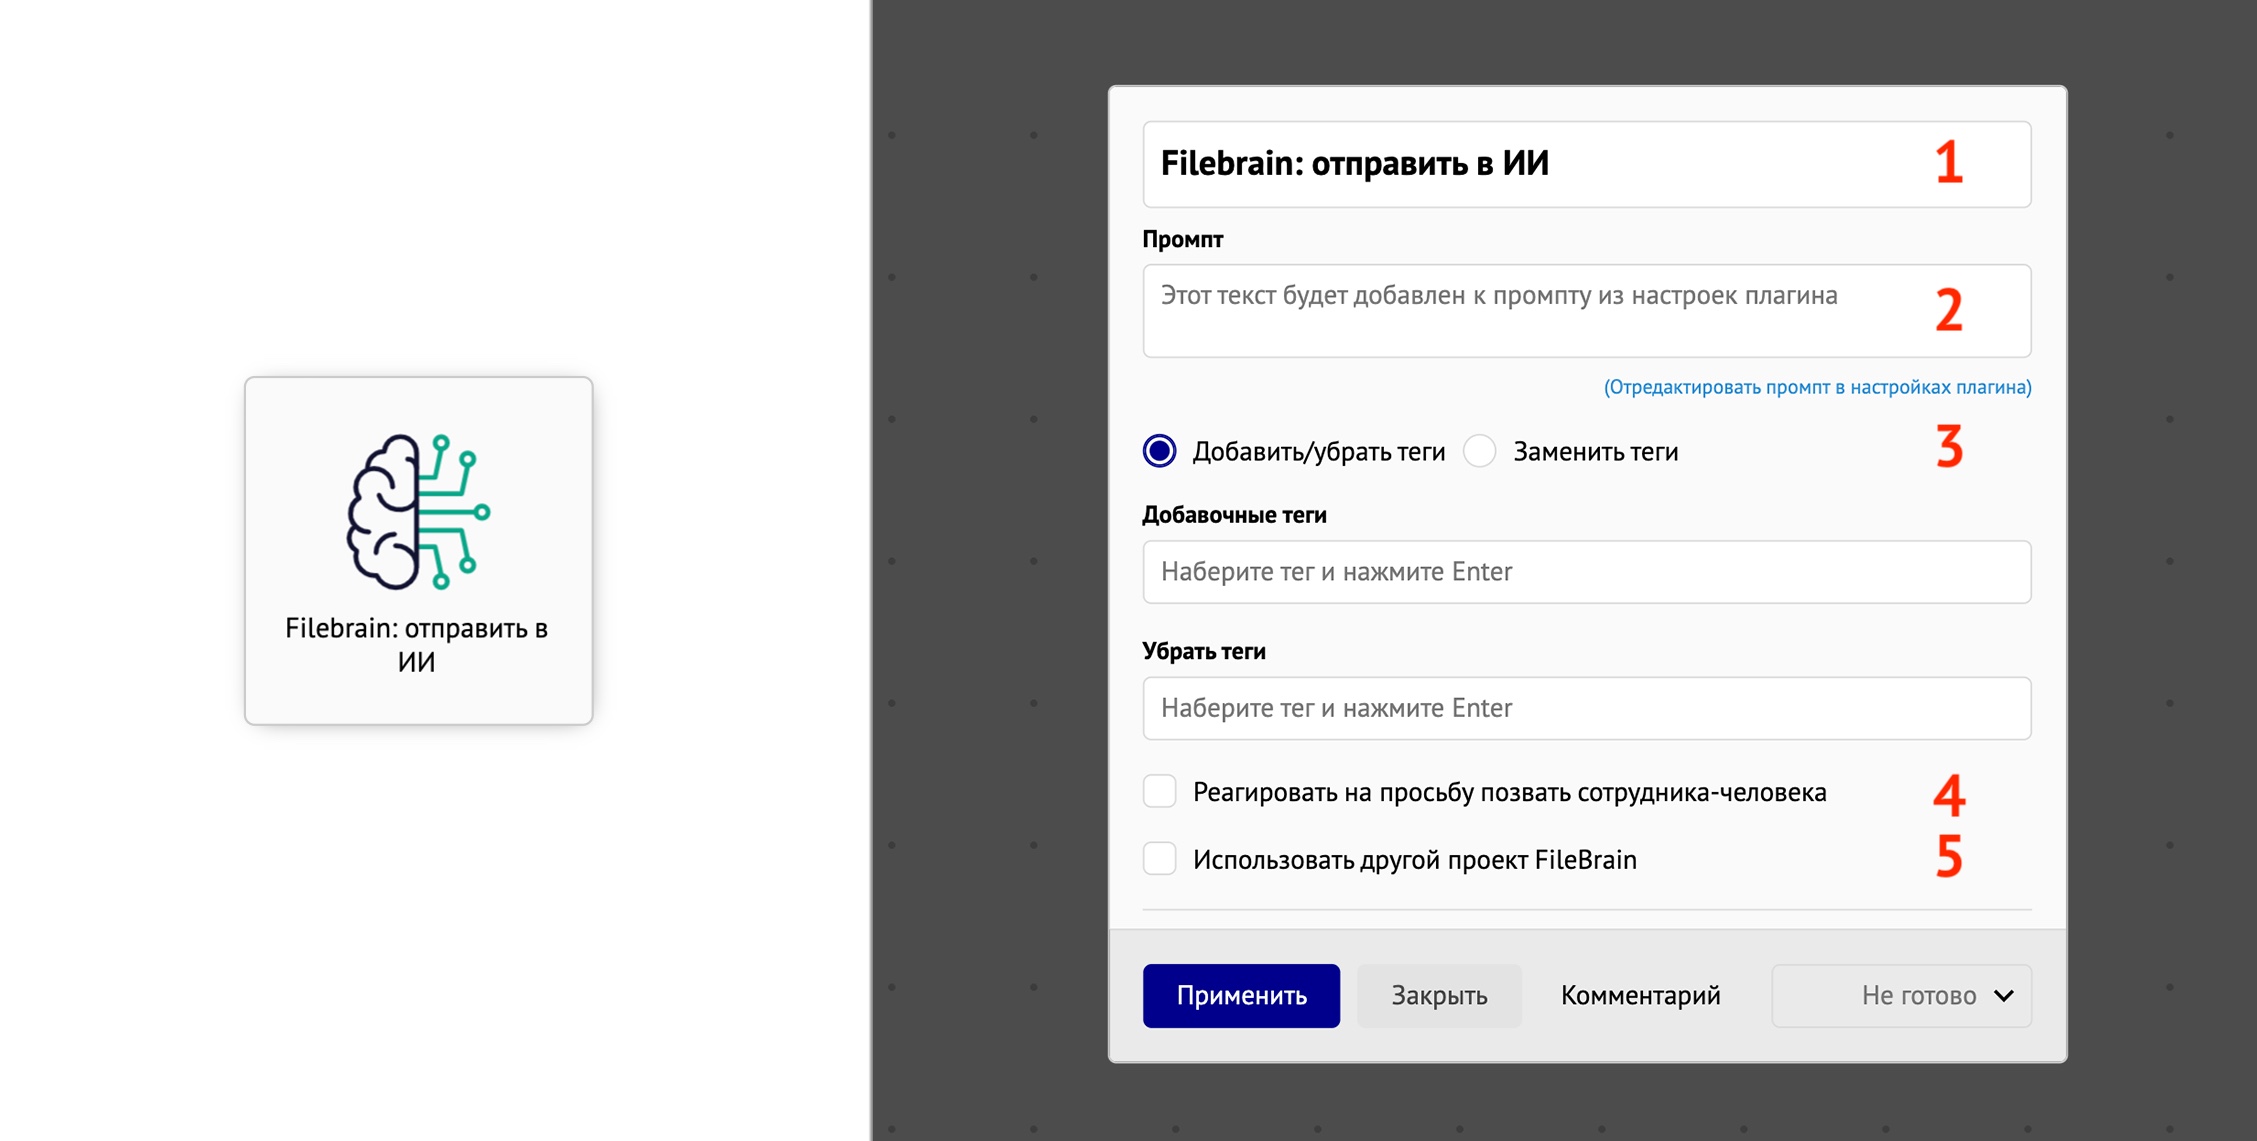The width and height of the screenshot is (2257, 1141).
Task: Enable Реагировать на просьбу позвать сотрудника-человека checkbox
Action: (1159, 791)
